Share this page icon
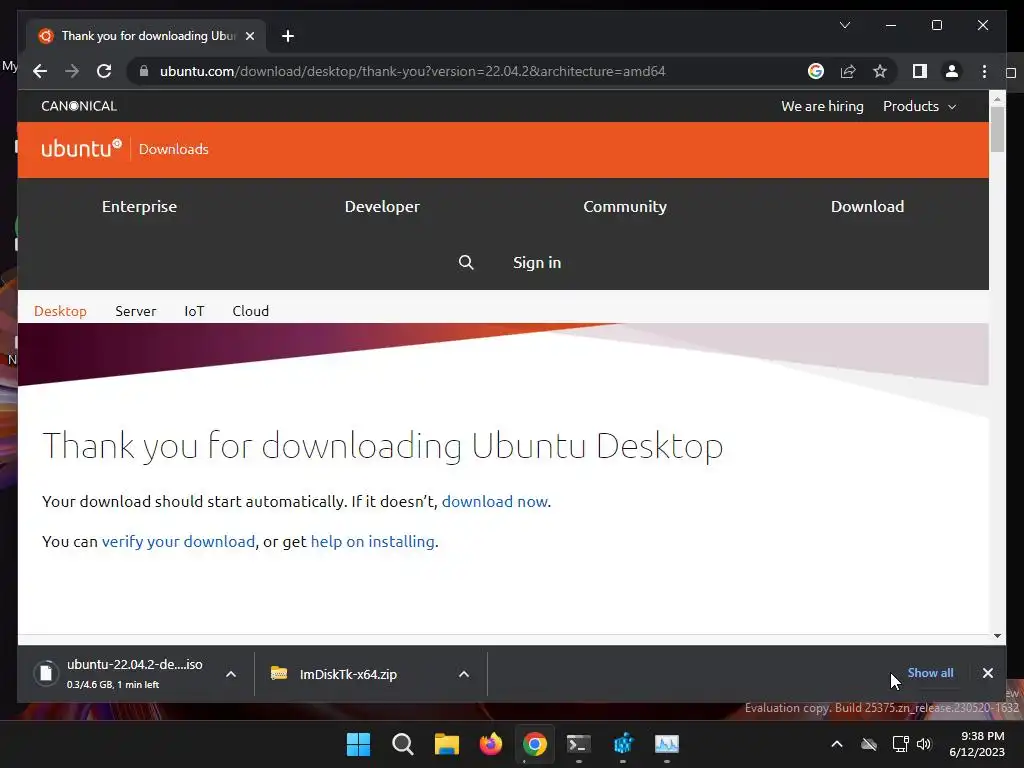Image resolution: width=1024 pixels, height=768 pixels. click(x=848, y=71)
